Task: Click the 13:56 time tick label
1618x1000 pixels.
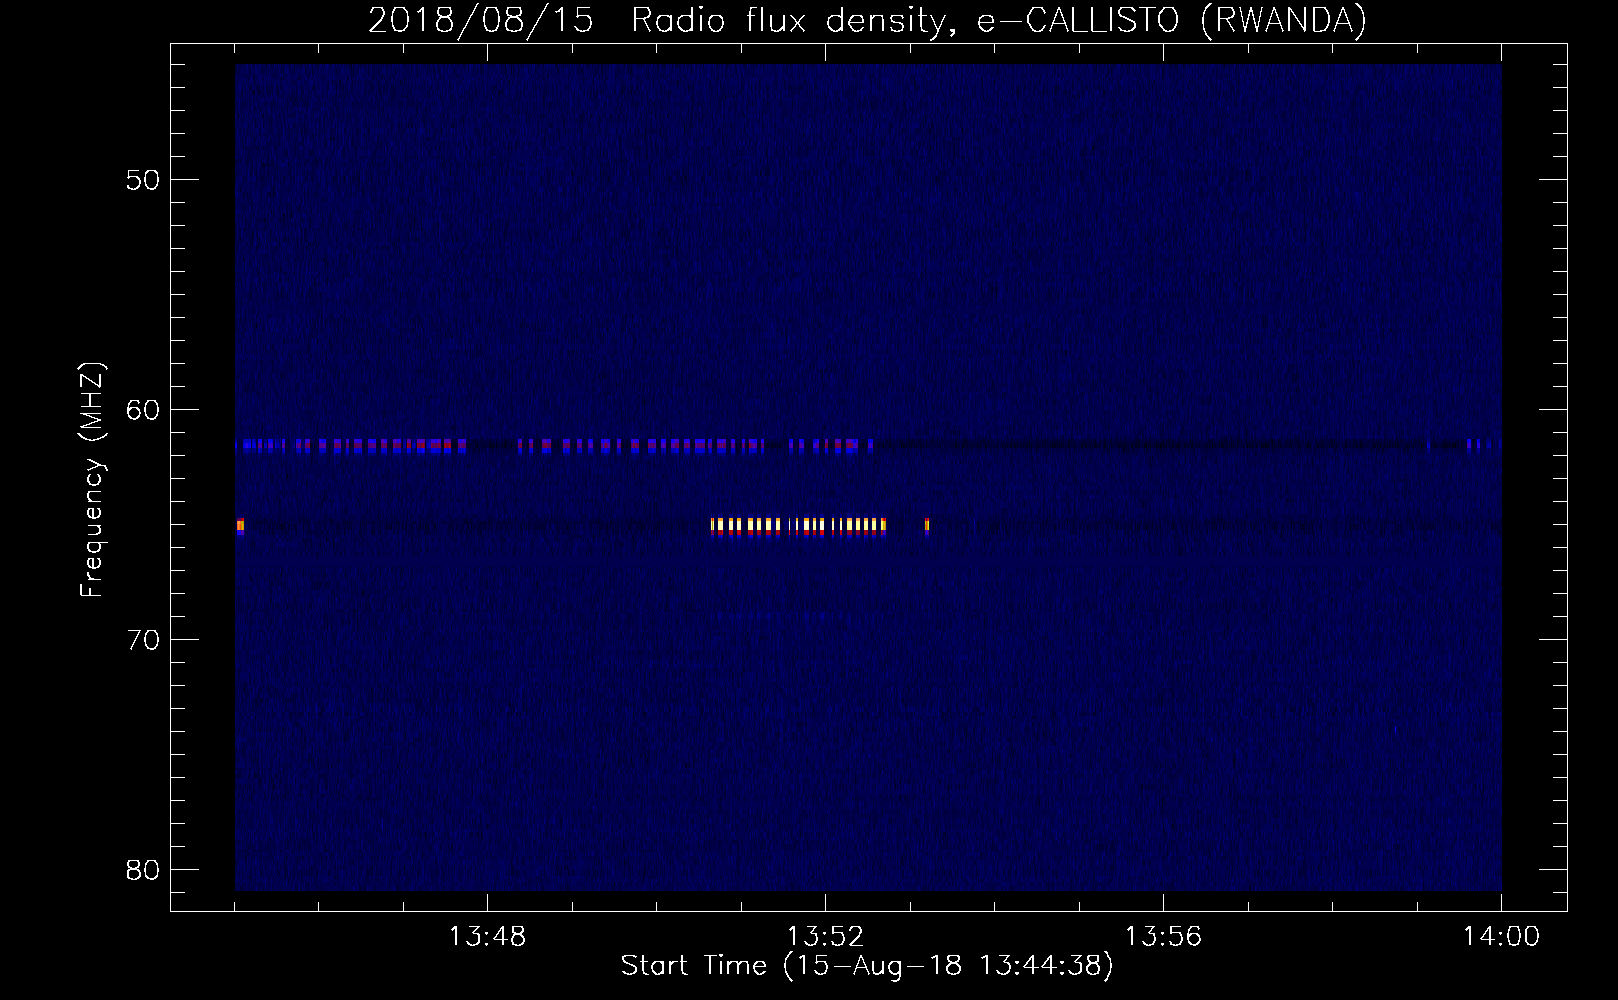Action: [1163, 937]
